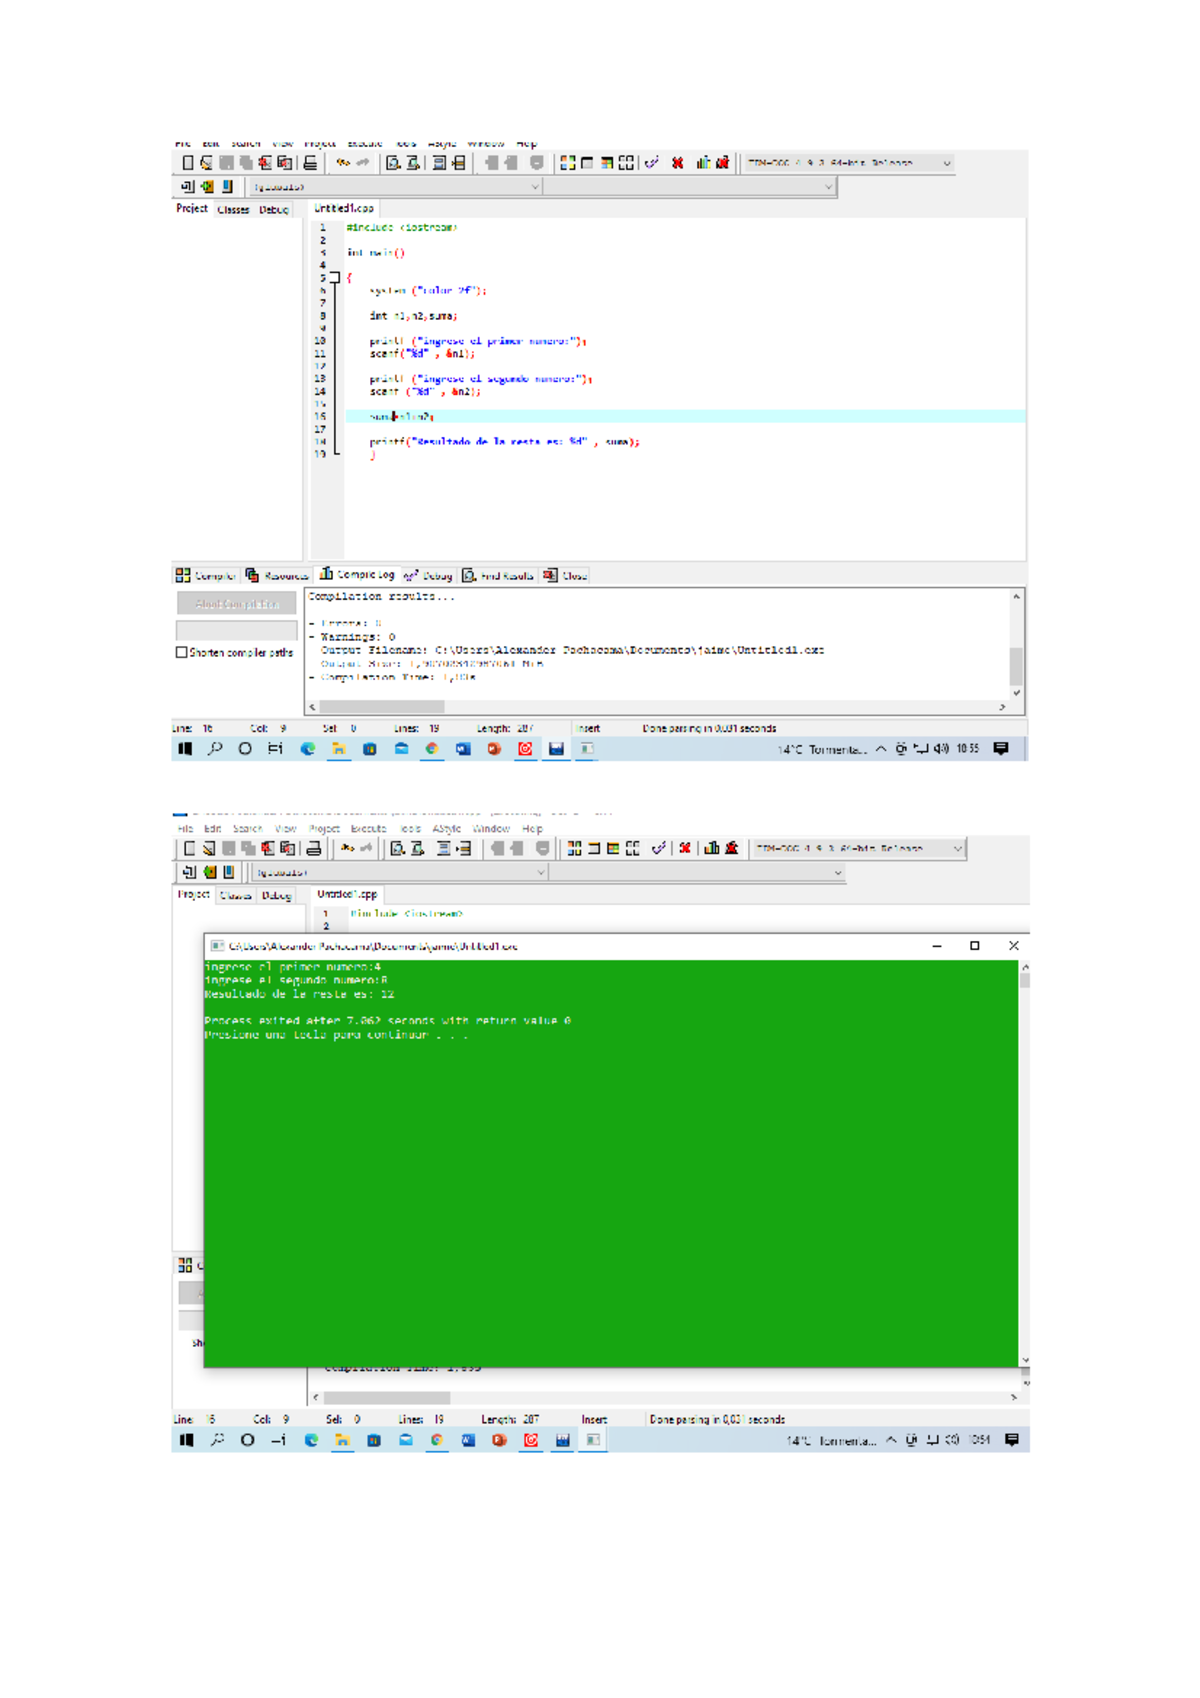Expand the empty function dropdown beside (globals) in the upper window
Viewport: 1200px width, 1698px height.
pyautogui.click(x=828, y=187)
